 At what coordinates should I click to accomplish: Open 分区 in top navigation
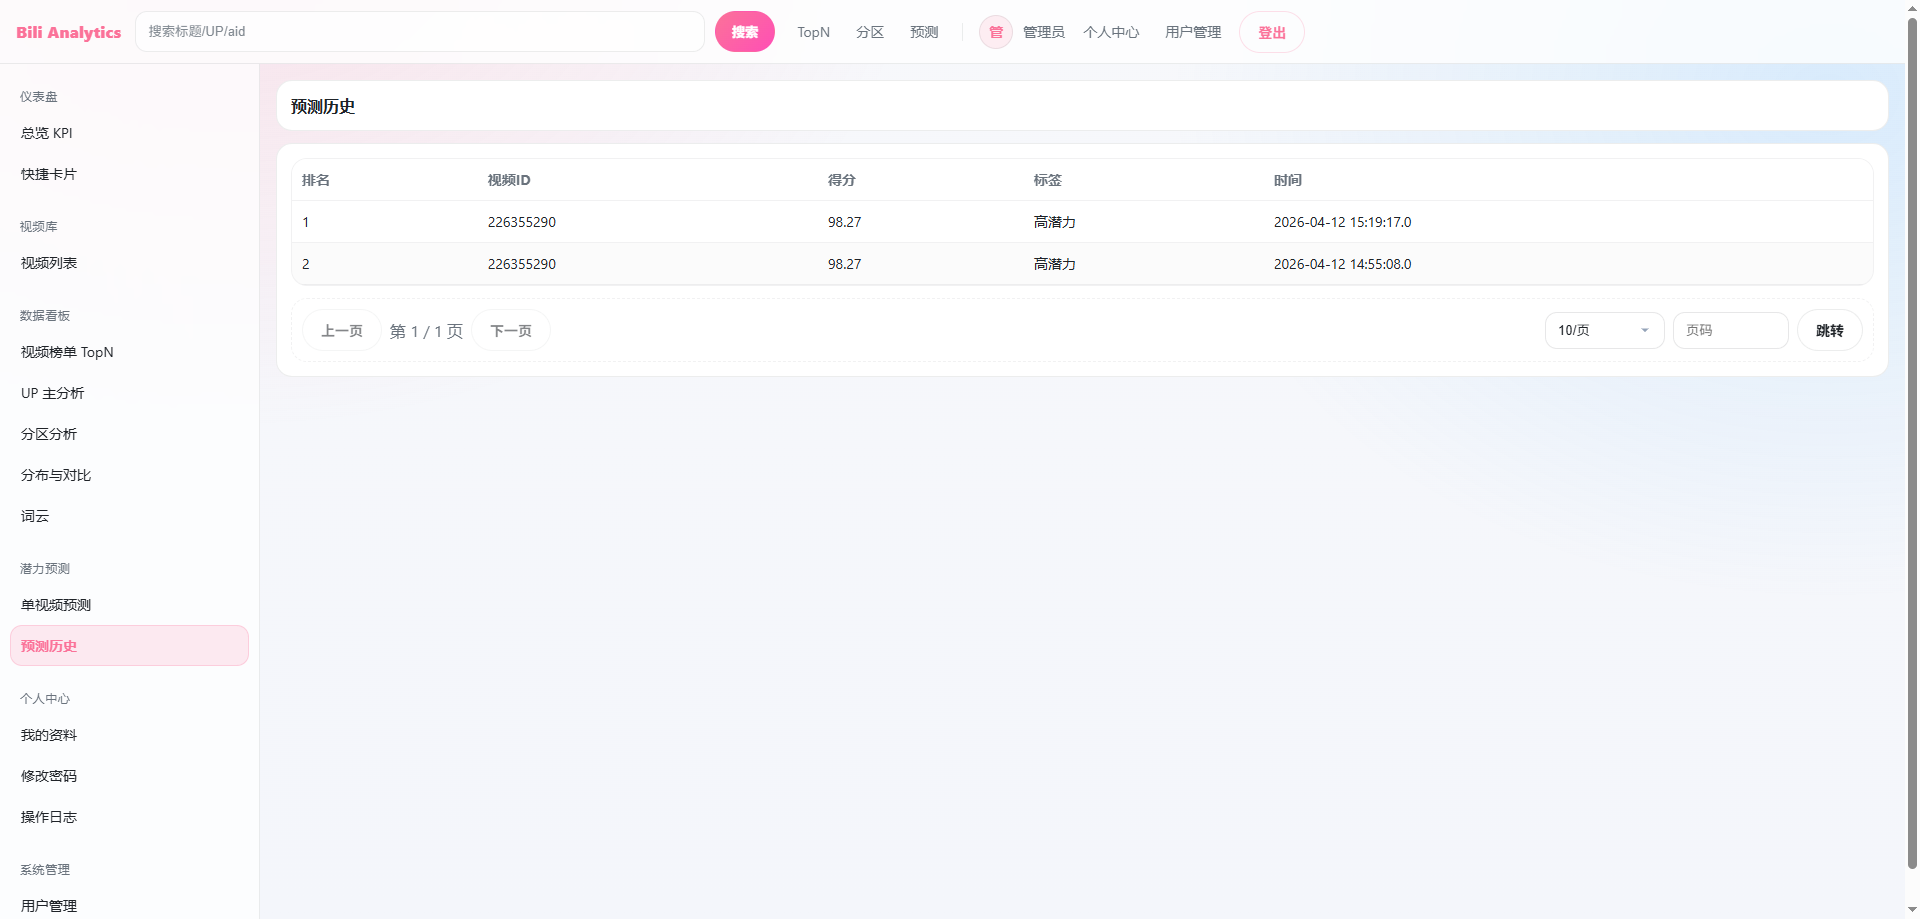pyautogui.click(x=869, y=32)
